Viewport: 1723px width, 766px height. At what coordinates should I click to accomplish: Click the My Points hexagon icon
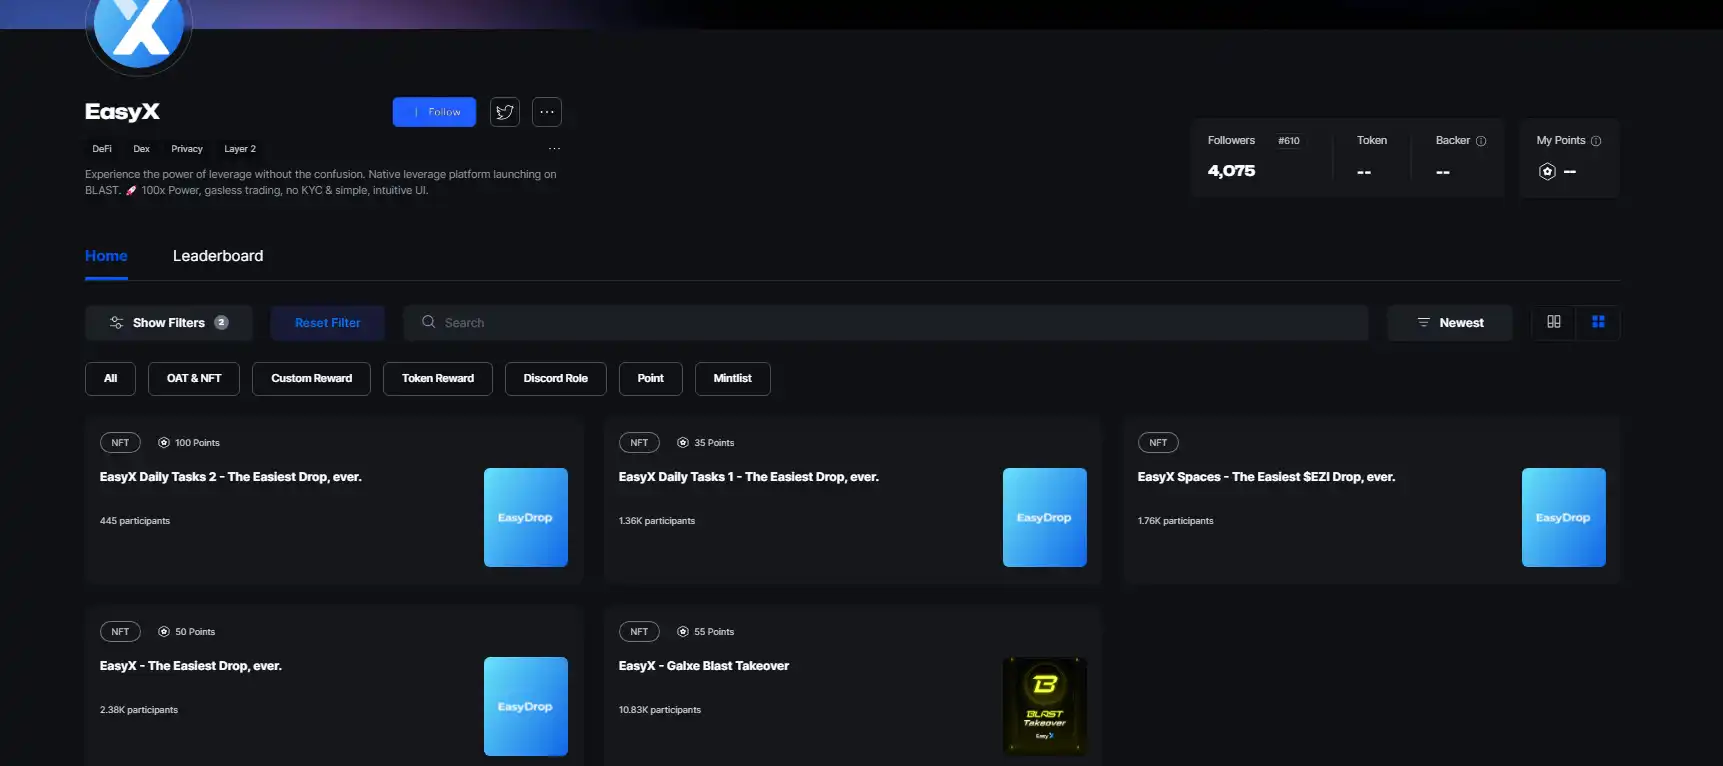point(1547,171)
